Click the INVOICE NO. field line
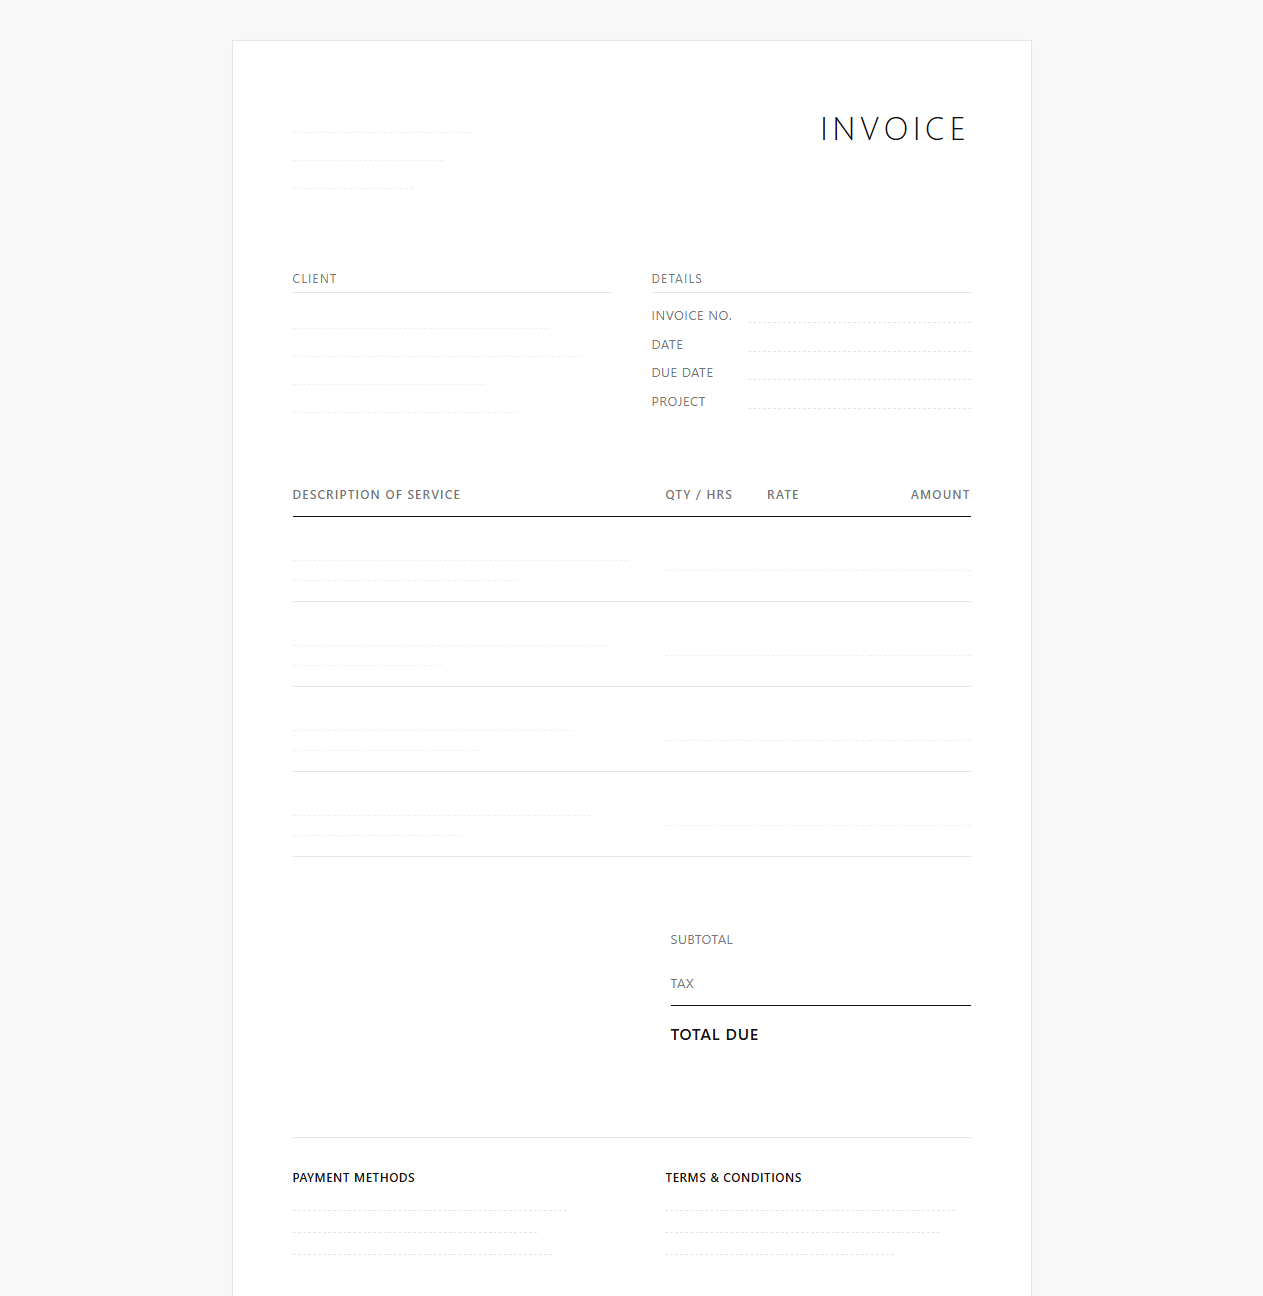 [x=859, y=315]
